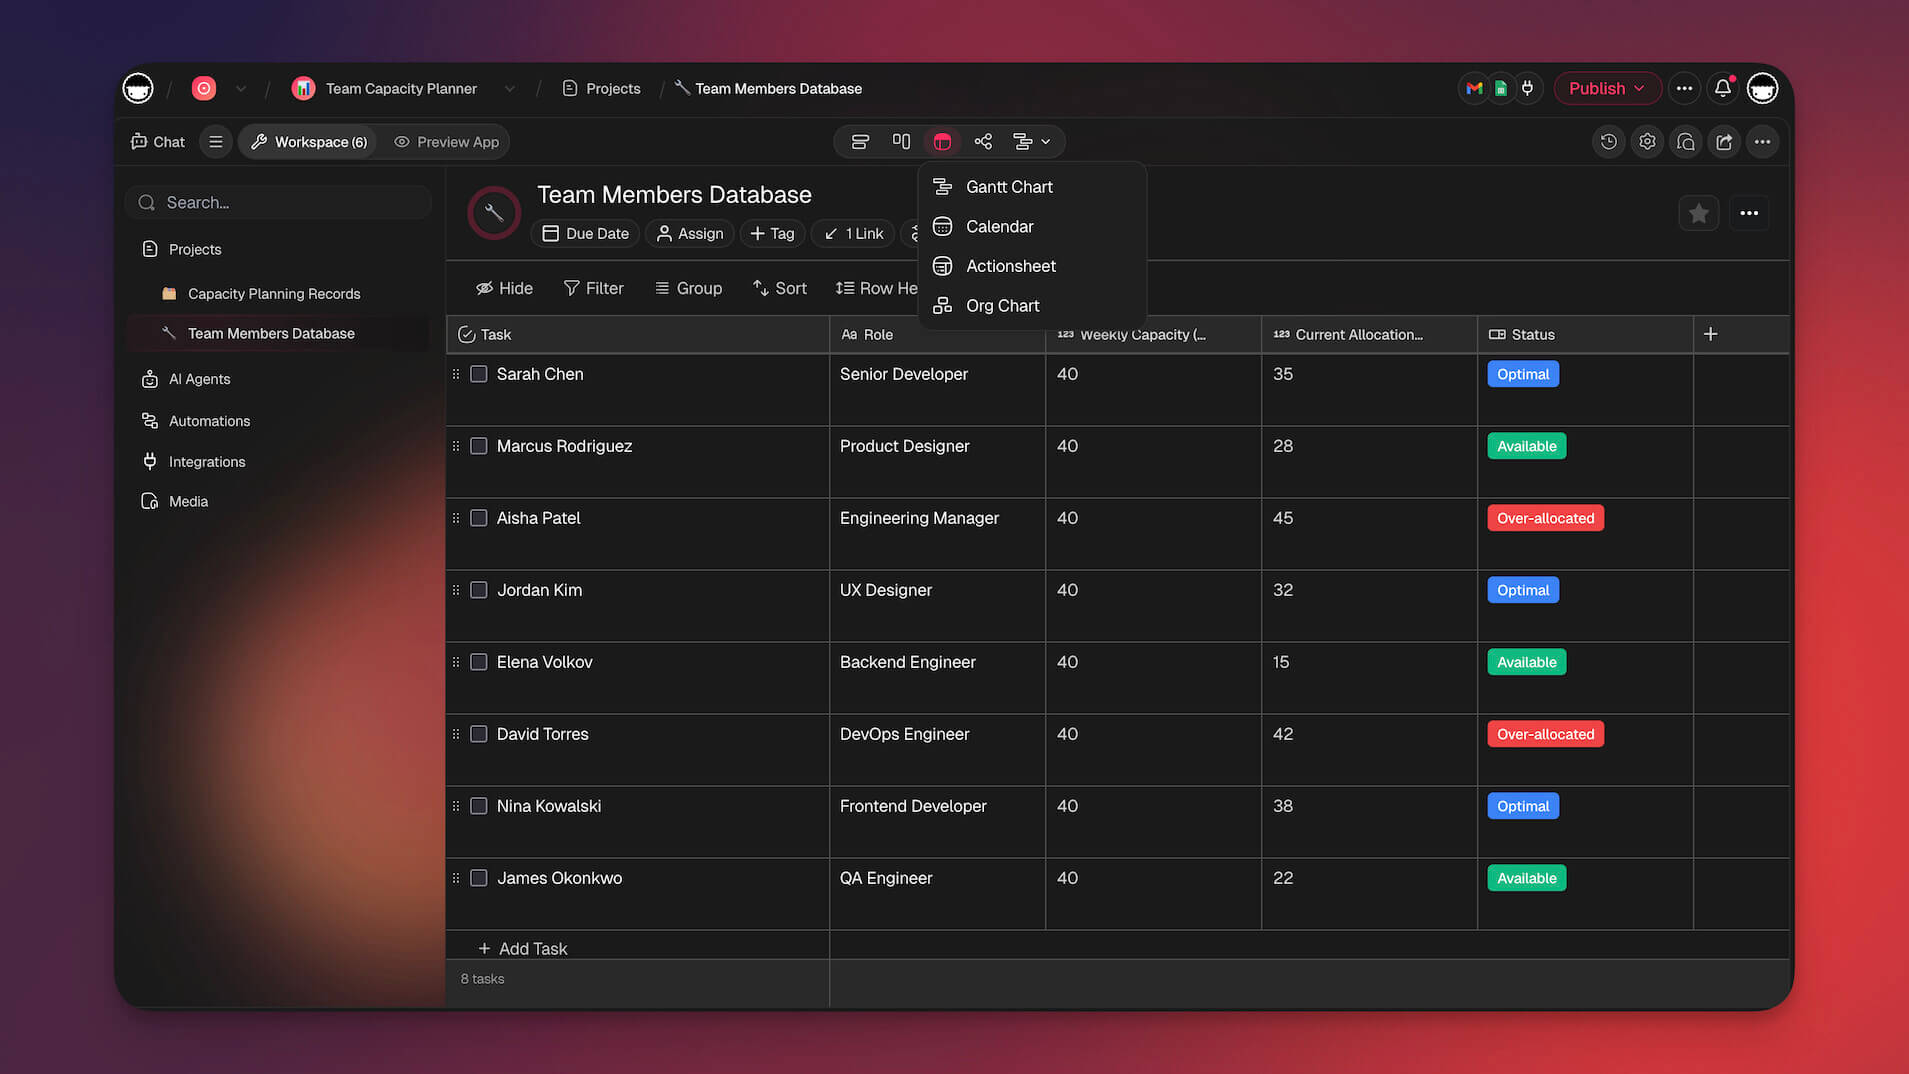Click the Search field in sidebar

click(x=278, y=202)
